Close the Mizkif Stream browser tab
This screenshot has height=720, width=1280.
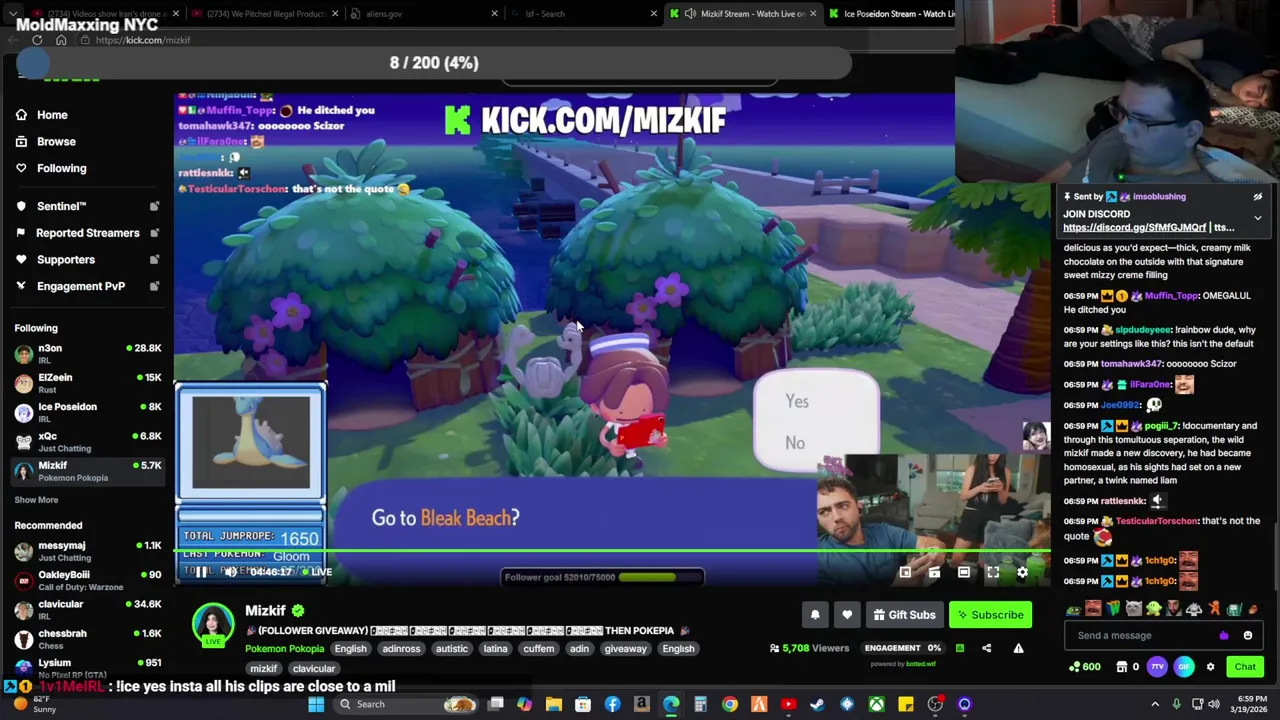813,14
